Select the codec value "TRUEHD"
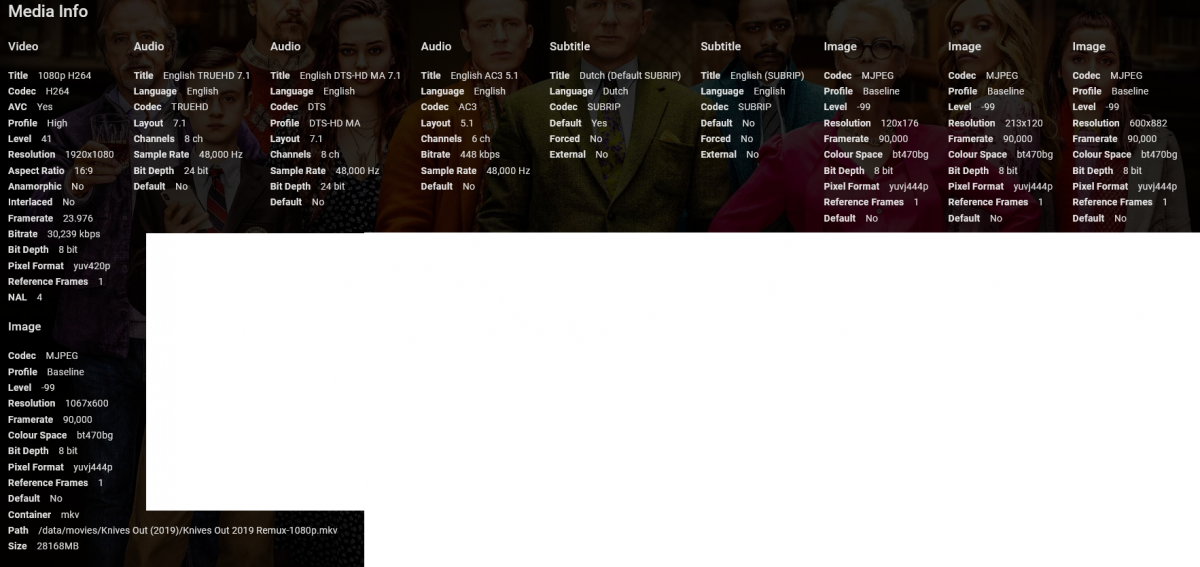Screen dimensions: 1200x567 coord(190,107)
